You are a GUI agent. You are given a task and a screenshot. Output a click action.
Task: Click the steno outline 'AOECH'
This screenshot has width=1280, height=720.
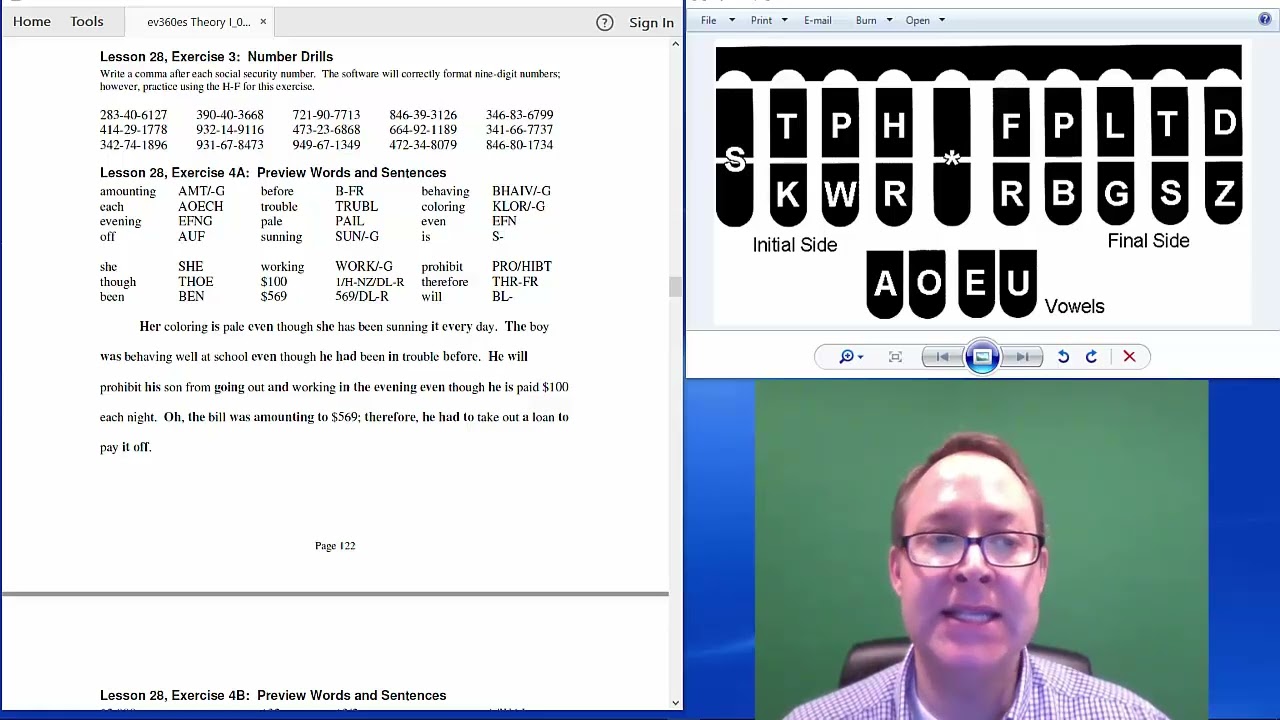point(200,206)
